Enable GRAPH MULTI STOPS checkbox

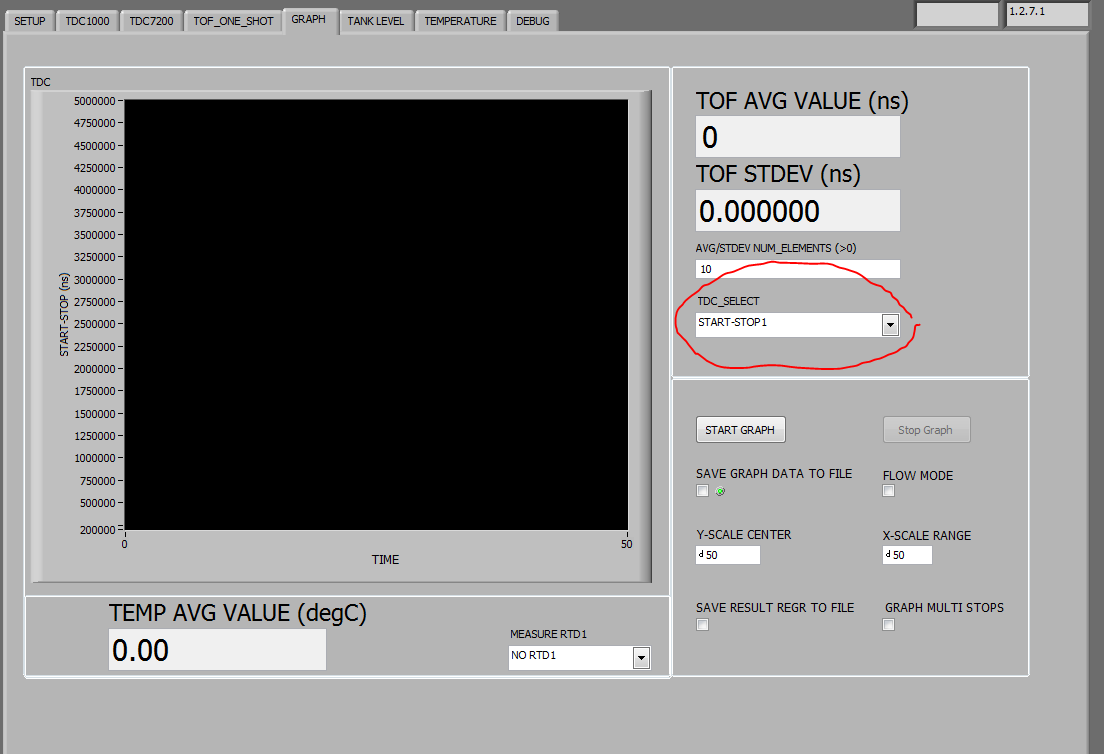click(x=889, y=624)
